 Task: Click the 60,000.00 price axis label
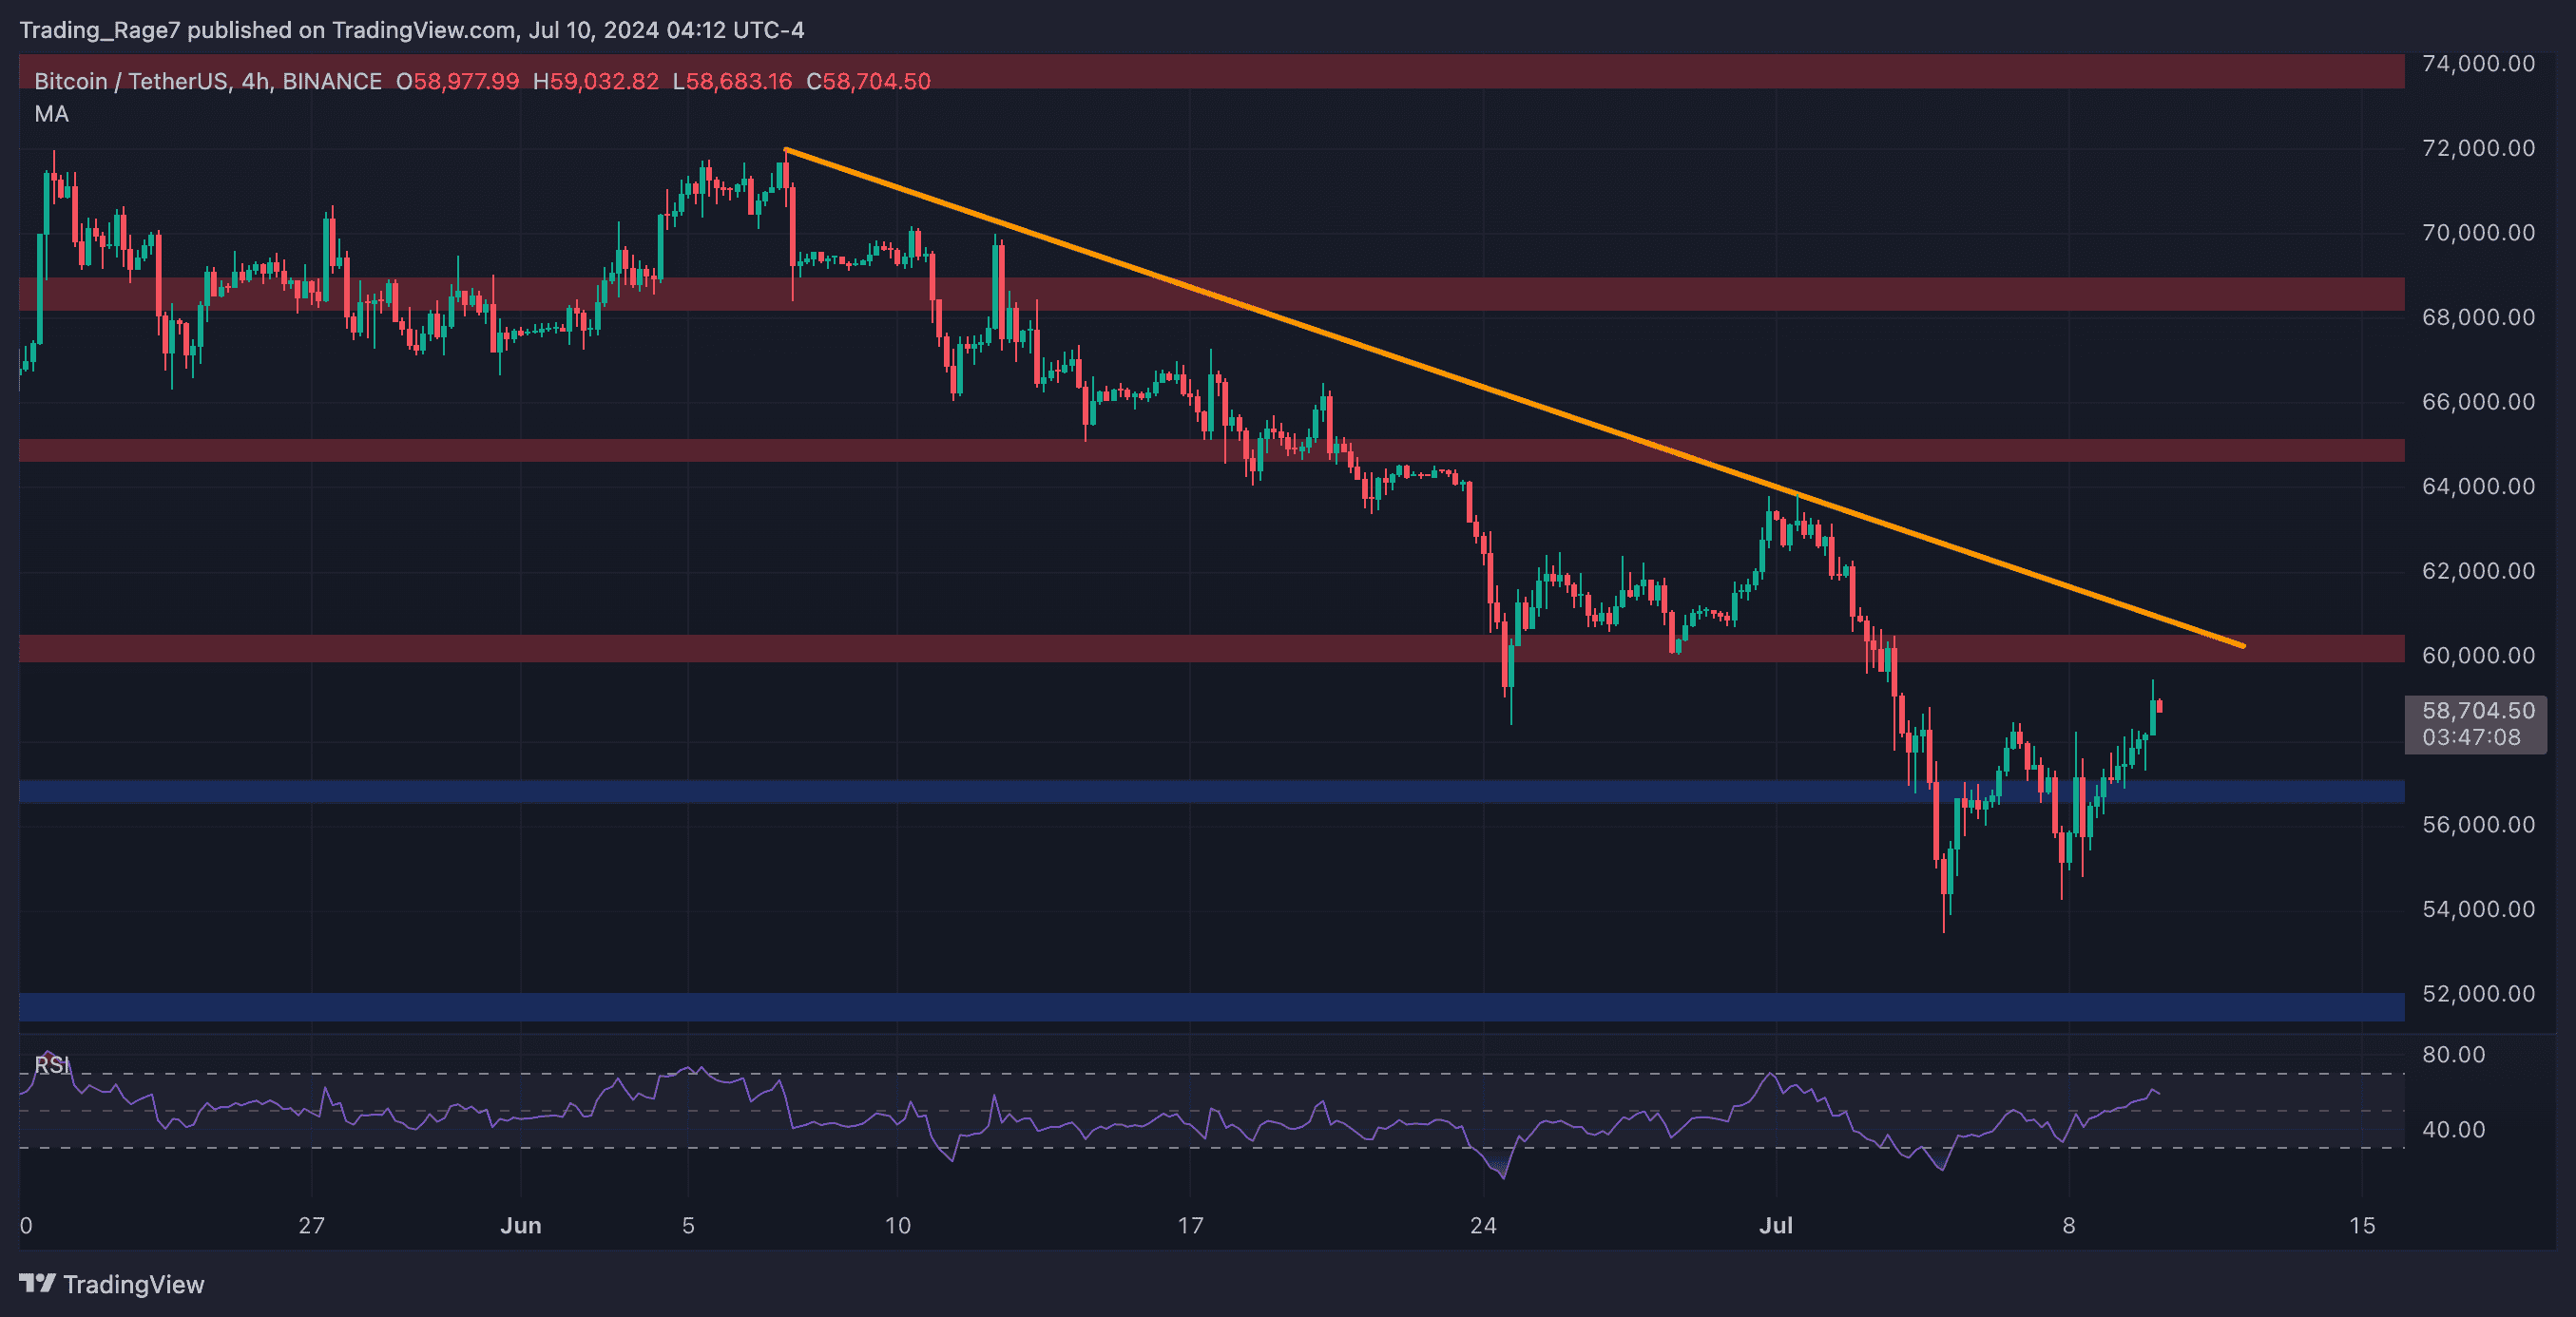(2478, 655)
